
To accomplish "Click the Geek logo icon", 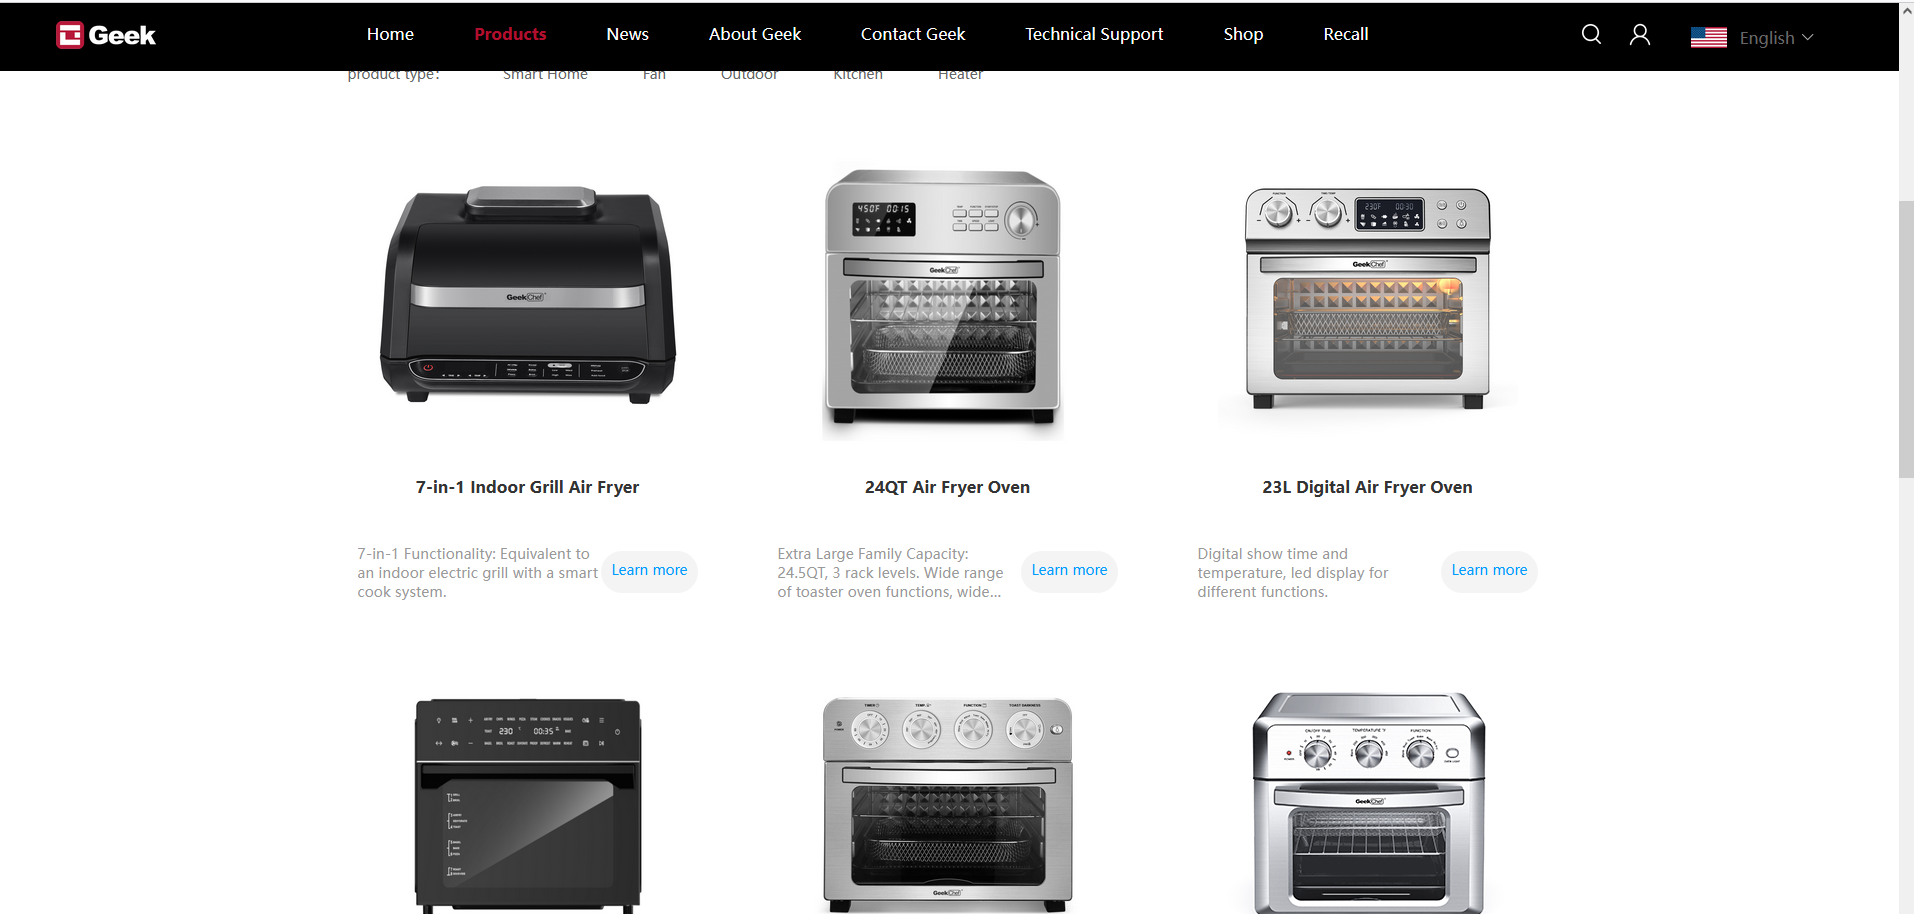I will [69, 35].
